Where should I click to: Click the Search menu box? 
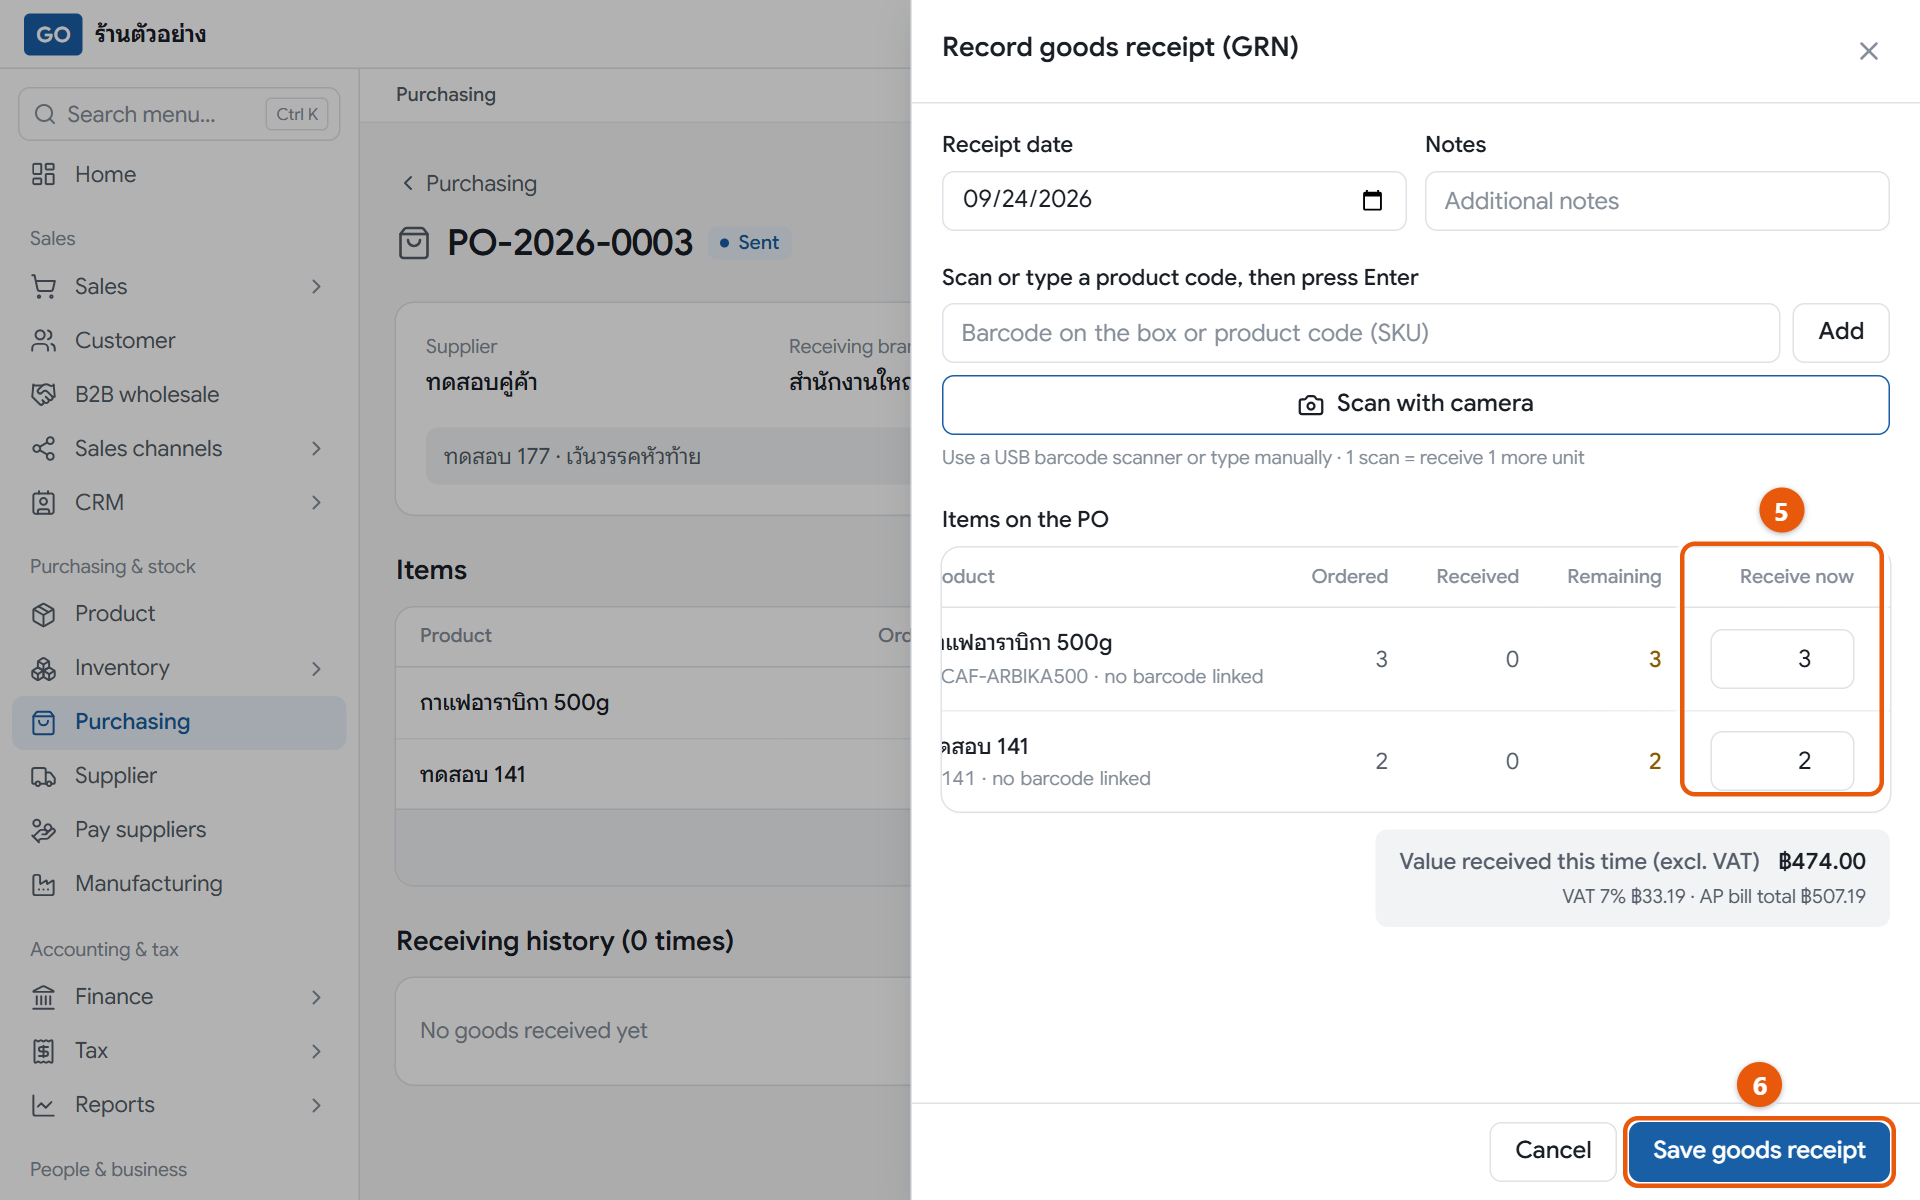(x=179, y=114)
